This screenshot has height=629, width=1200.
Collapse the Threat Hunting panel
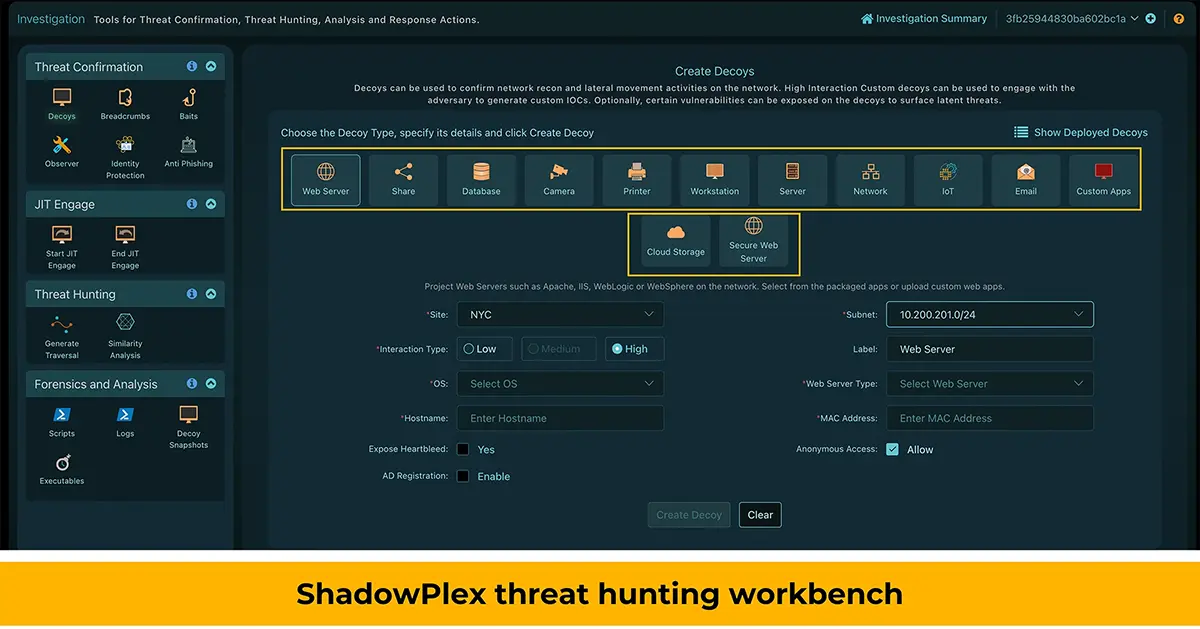point(211,294)
